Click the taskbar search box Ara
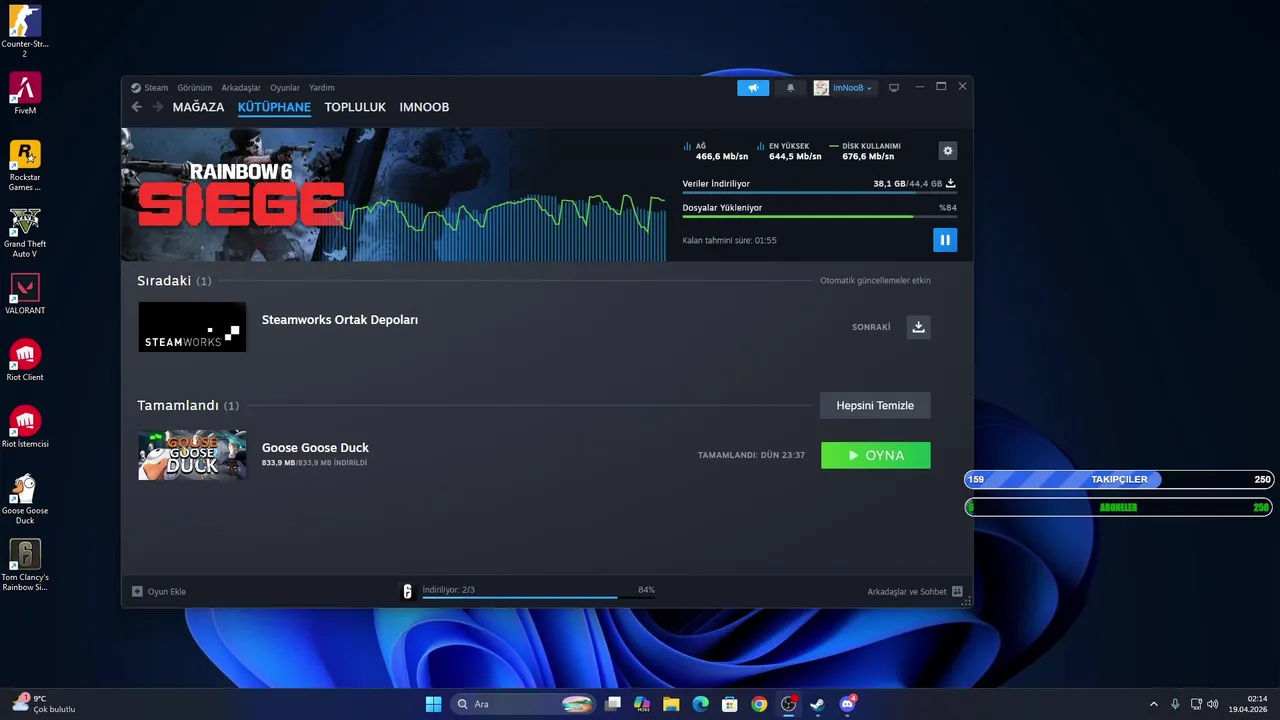The height and width of the screenshot is (720, 1280). 525,704
